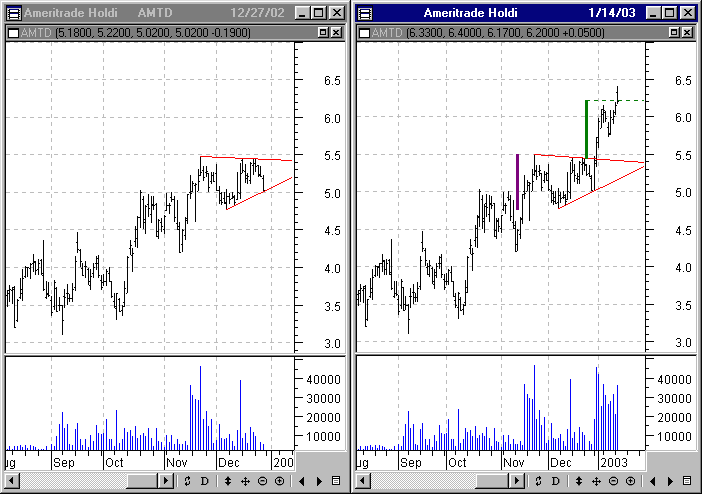The width and height of the screenshot is (702, 494).
Task: Select the four-way pan icon in 12/27/02 chart
Action: pos(245,481)
